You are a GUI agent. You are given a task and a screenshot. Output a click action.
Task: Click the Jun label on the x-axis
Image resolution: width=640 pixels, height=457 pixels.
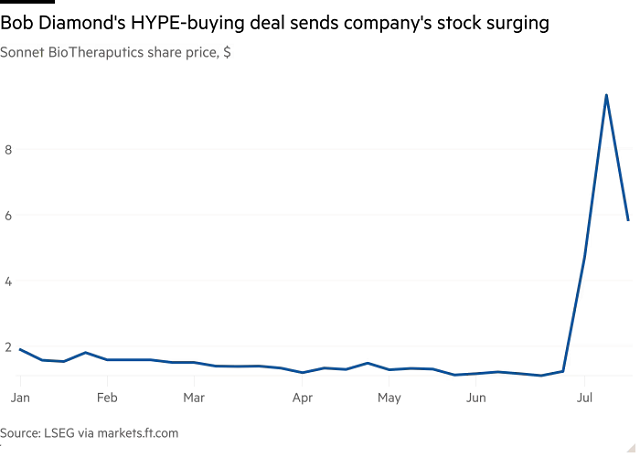click(476, 397)
